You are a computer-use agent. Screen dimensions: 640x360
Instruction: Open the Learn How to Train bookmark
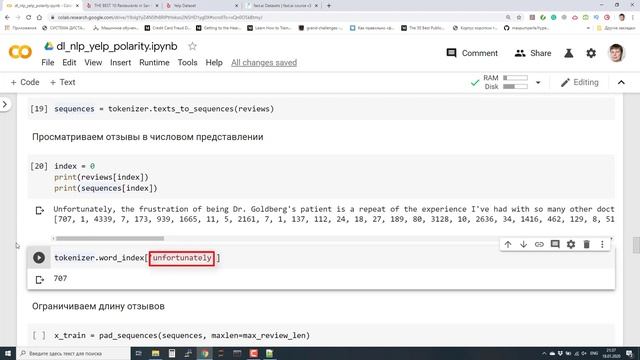click(x=270, y=28)
